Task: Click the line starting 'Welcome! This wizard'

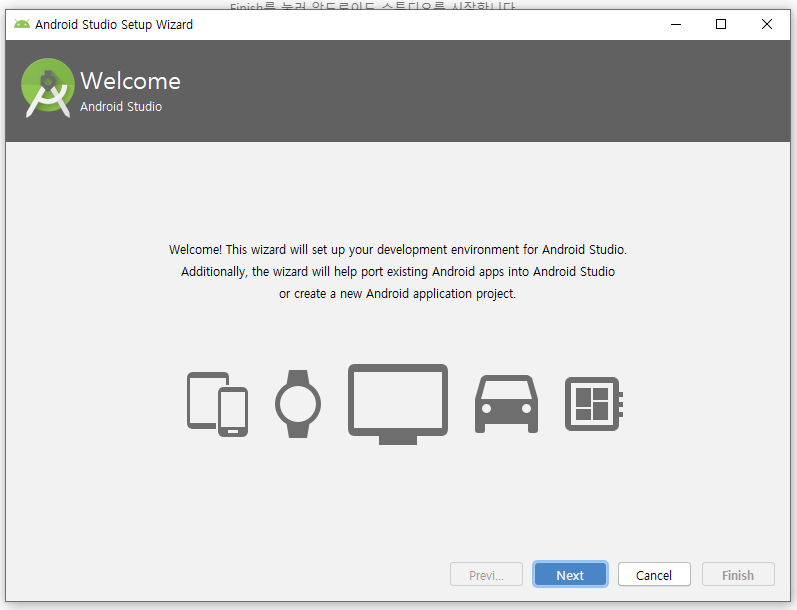Action: click(397, 250)
